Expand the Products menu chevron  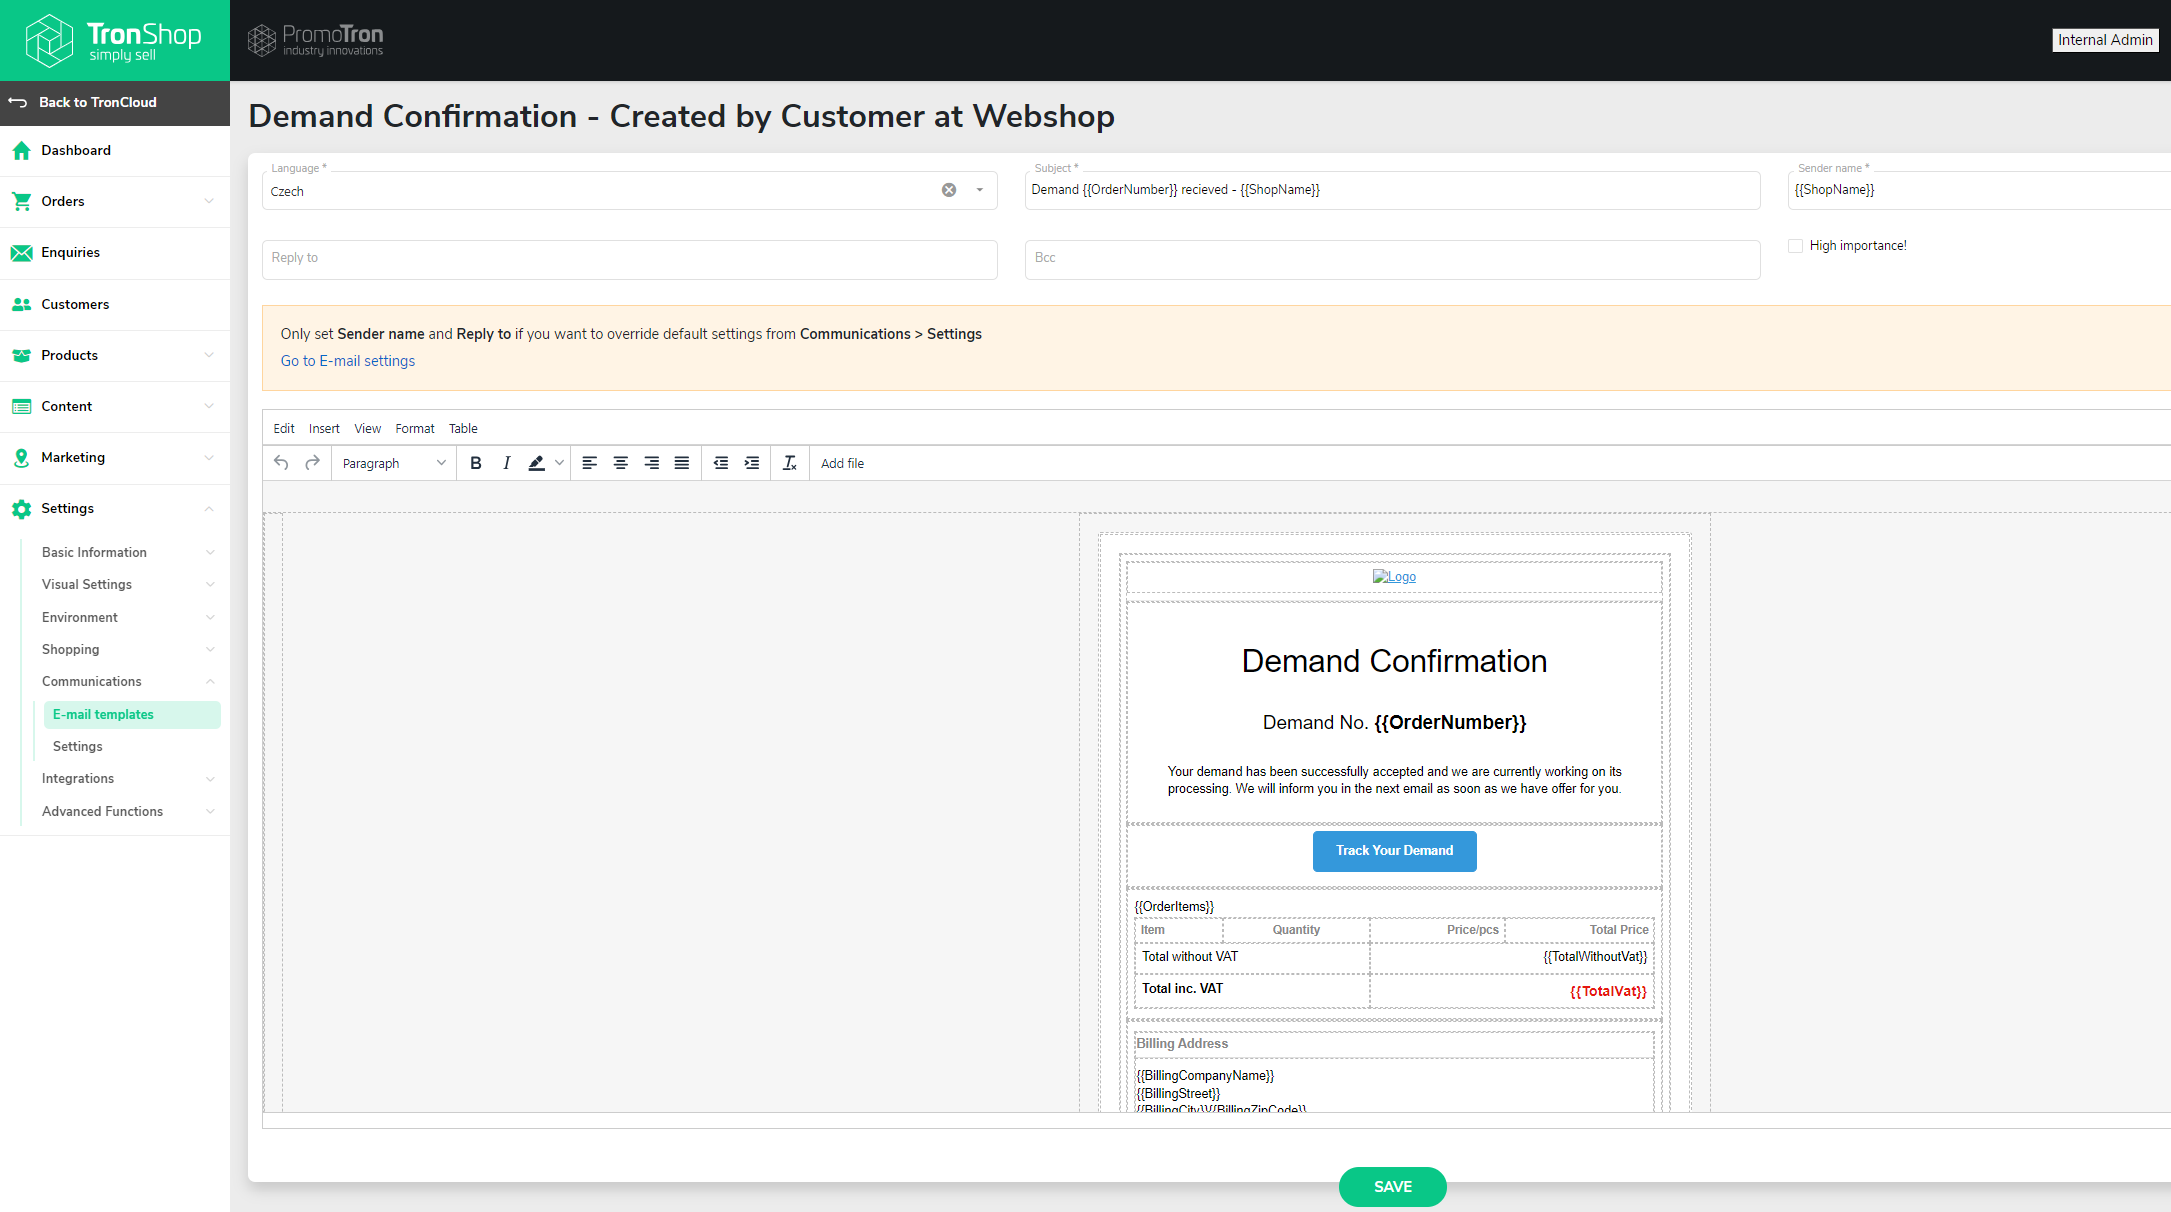pyautogui.click(x=209, y=355)
